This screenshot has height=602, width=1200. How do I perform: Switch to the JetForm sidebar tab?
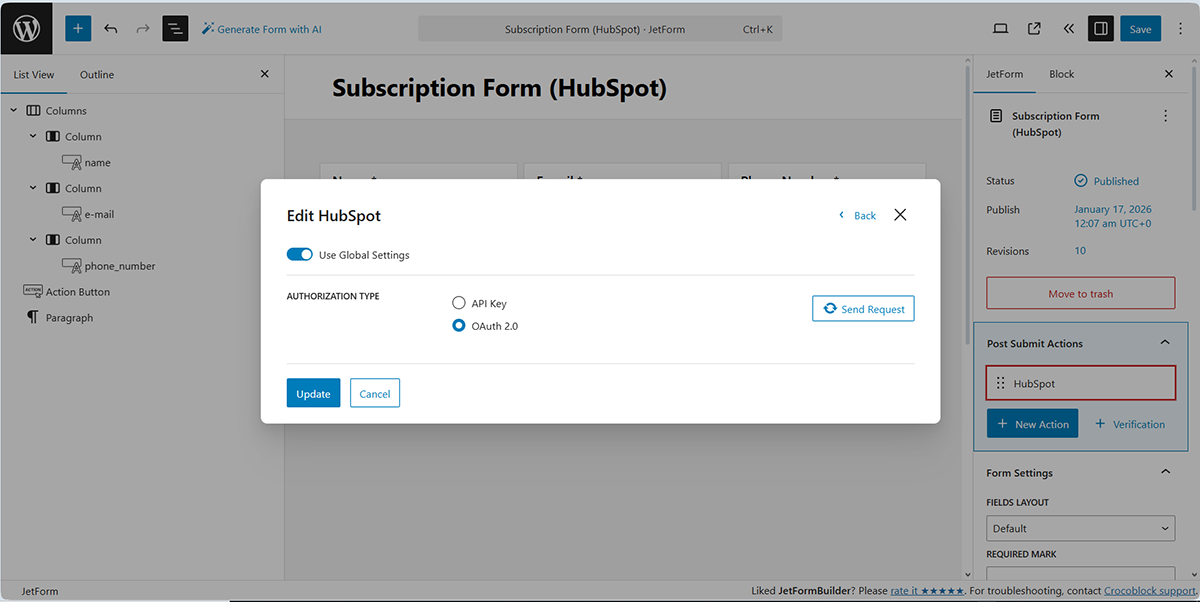[1005, 74]
